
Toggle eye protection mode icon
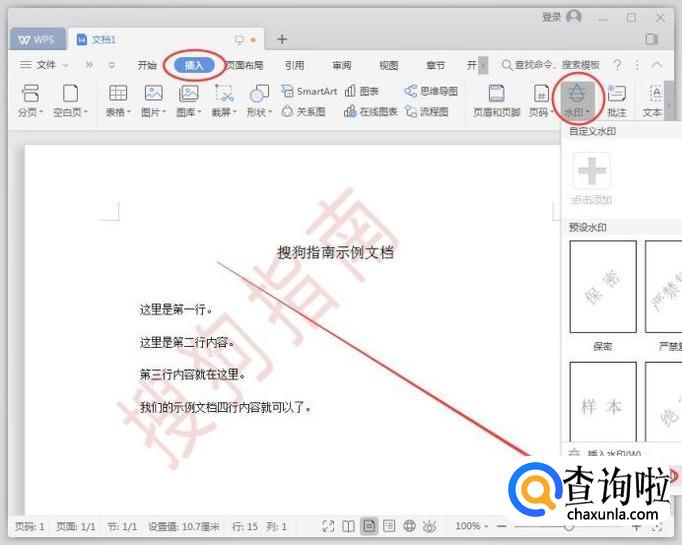click(429, 526)
